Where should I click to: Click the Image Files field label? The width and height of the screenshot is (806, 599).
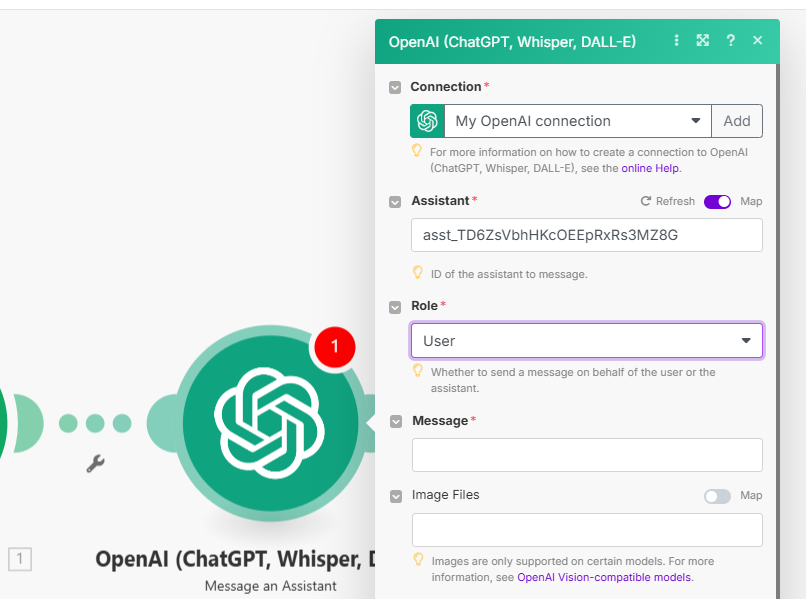446,495
